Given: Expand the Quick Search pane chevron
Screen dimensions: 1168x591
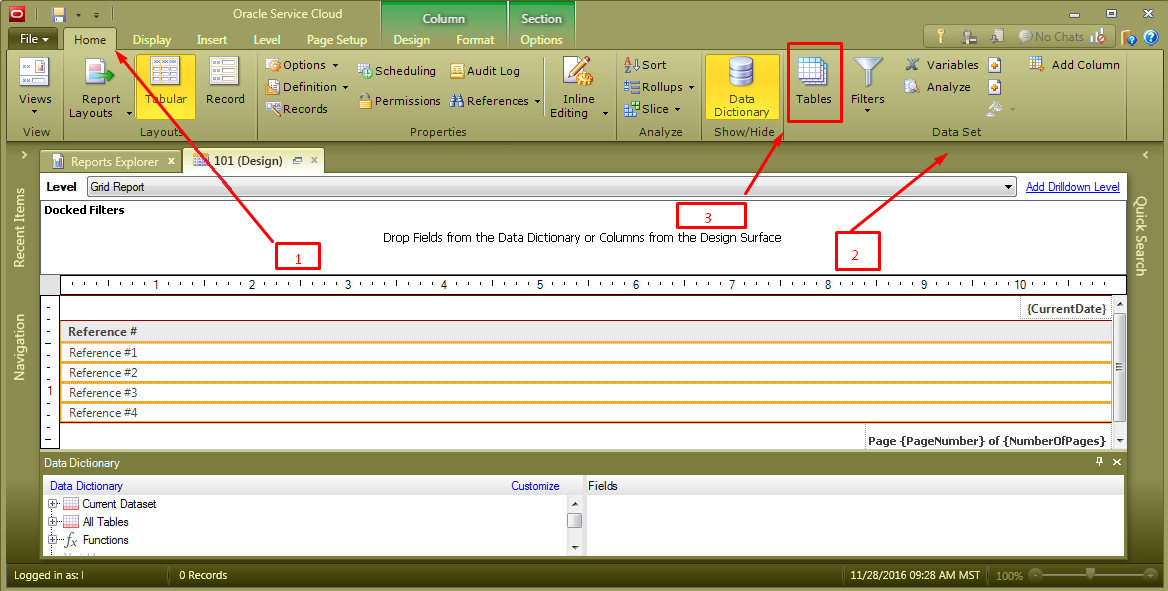Looking at the screenshot, I should pos(1146,155).
